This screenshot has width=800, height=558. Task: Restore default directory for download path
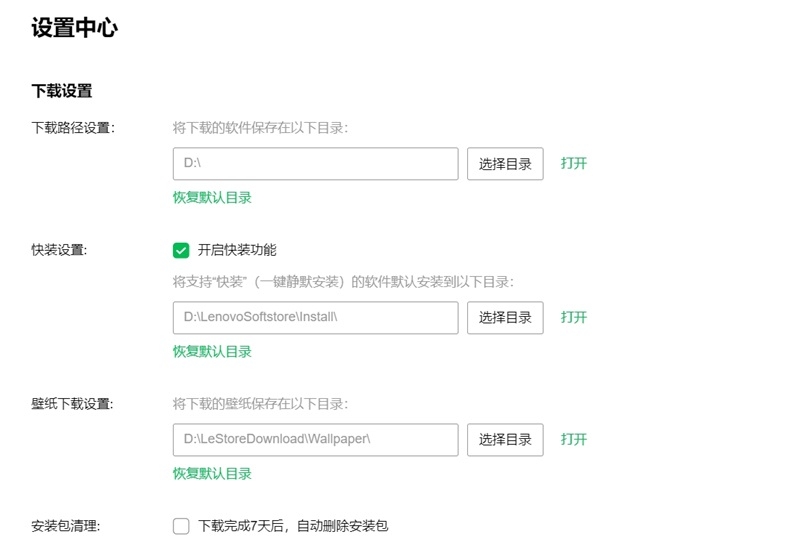(212, 198)
